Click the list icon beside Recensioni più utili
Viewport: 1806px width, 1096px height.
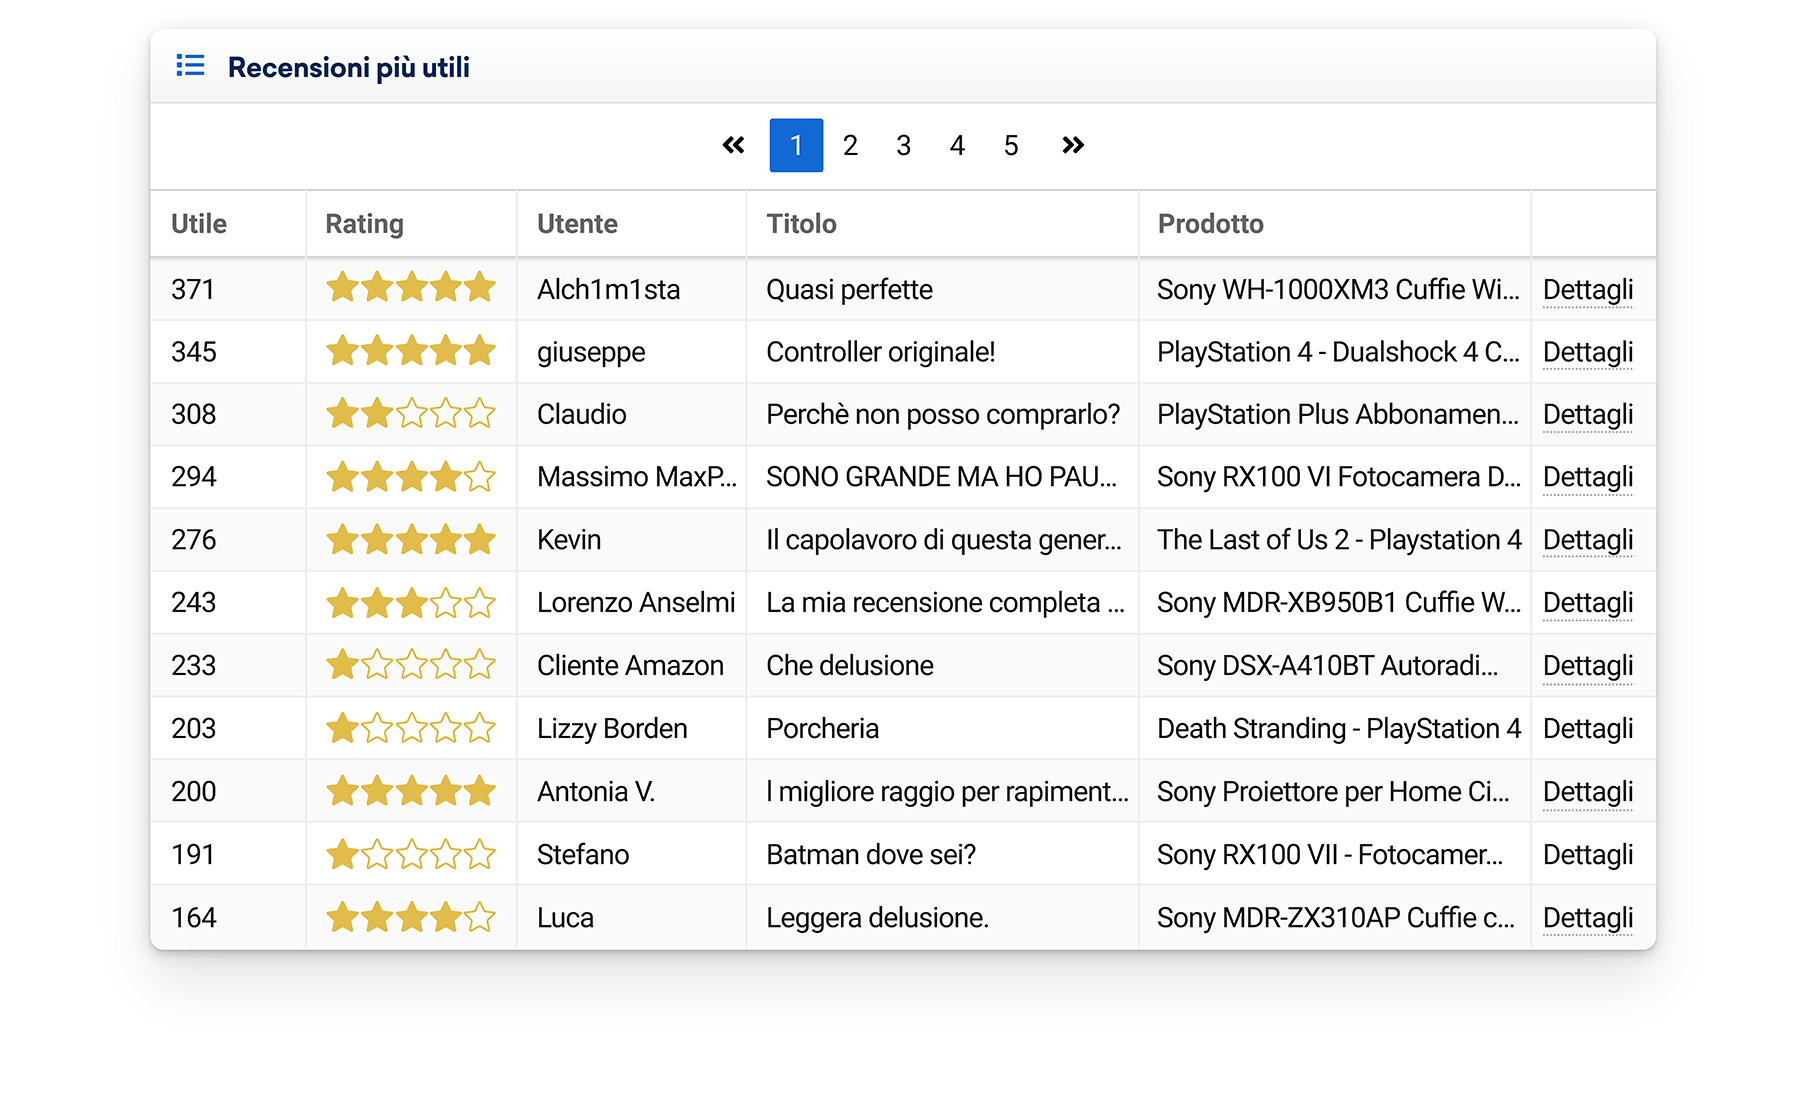190,66
